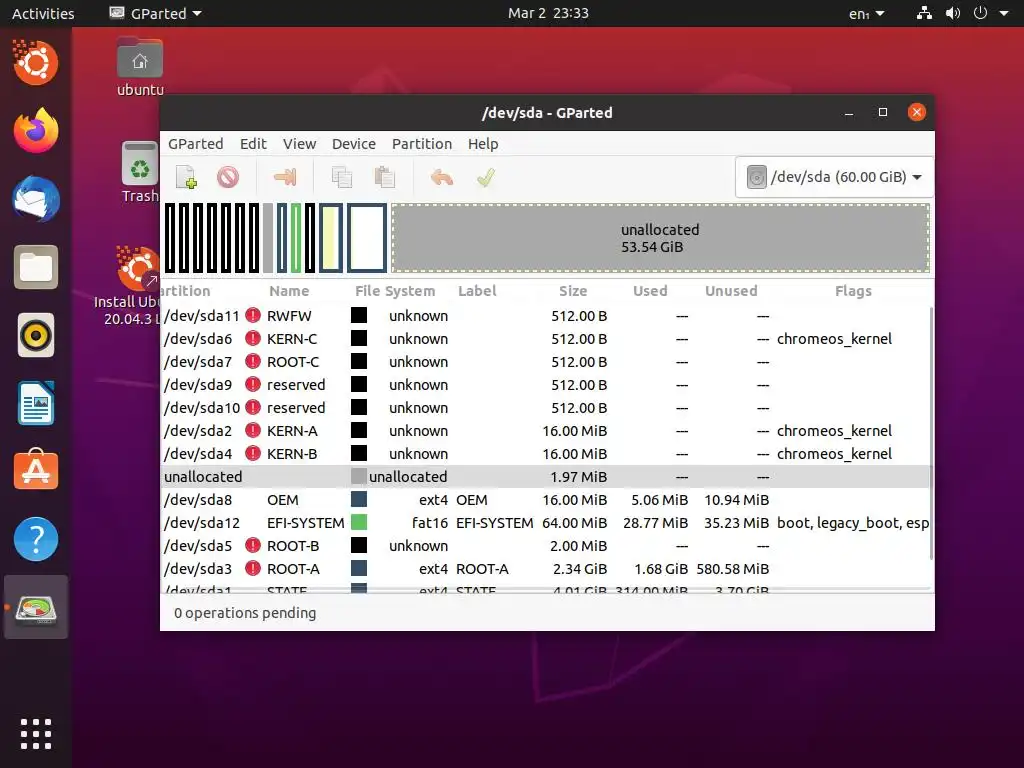
Task: Click the date and time clock
Action: 548,13
